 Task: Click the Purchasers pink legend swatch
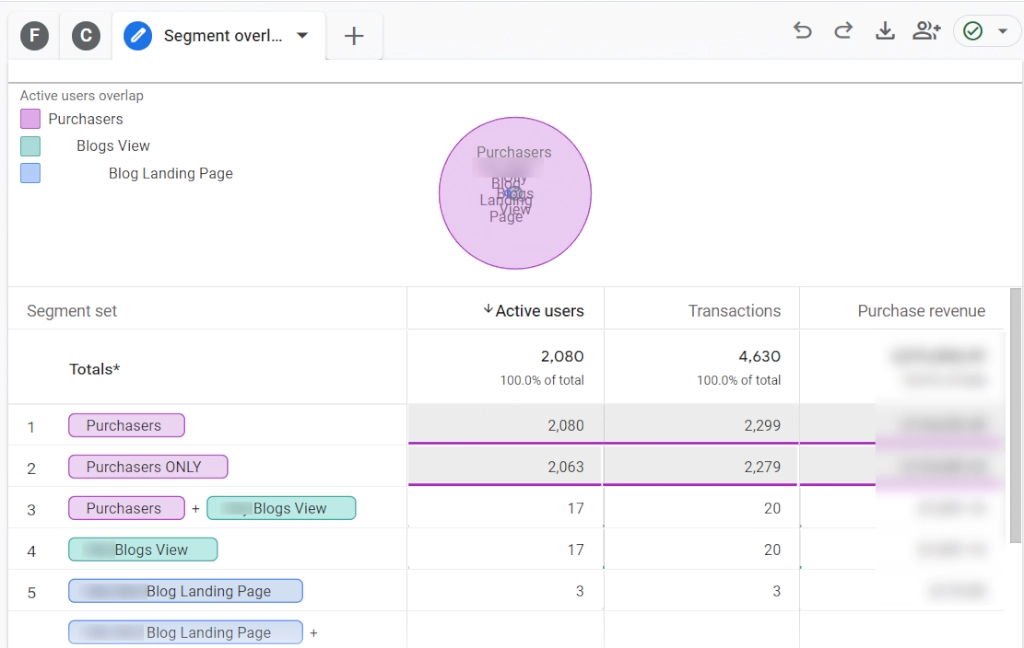(30, 119)
